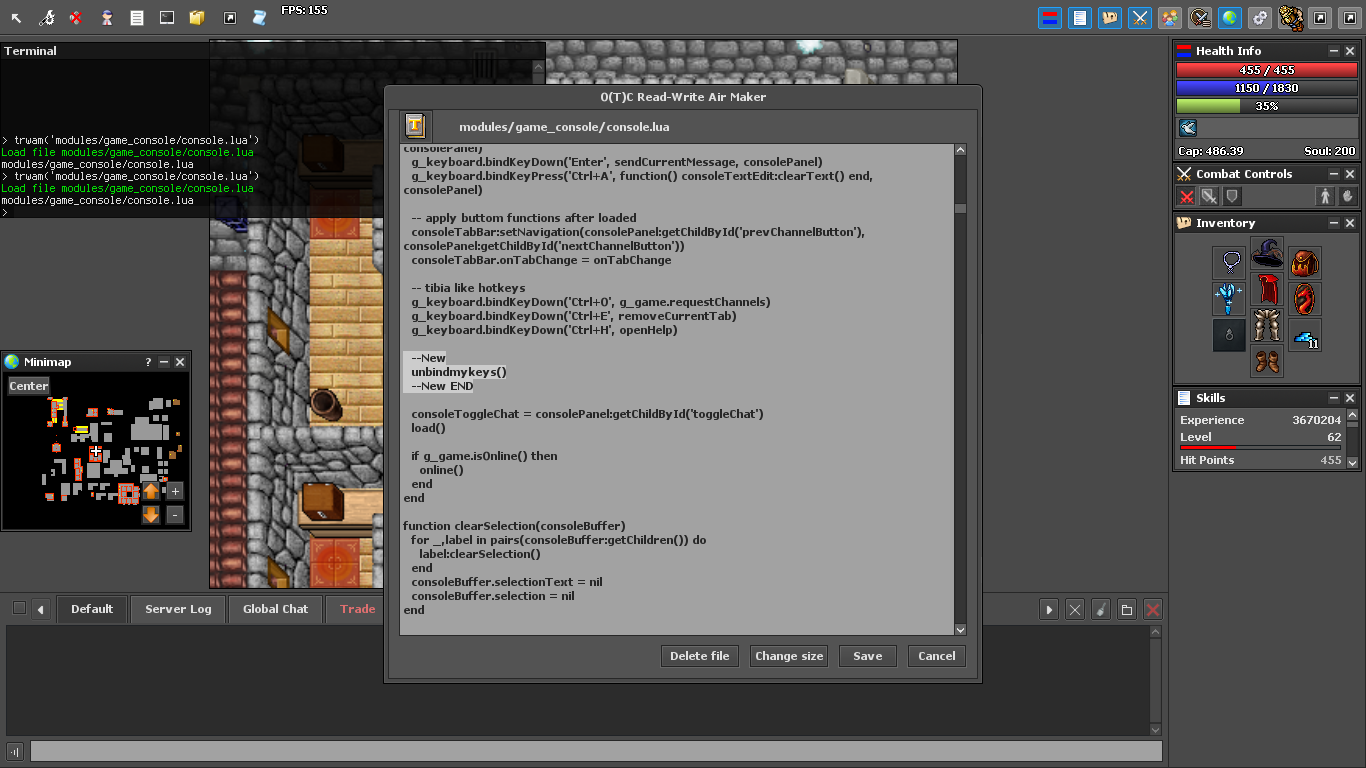The height and width of the screenshot is (768, 1366).
Task: Click the yellow T icon in file editor
Action: pos(416,126)
